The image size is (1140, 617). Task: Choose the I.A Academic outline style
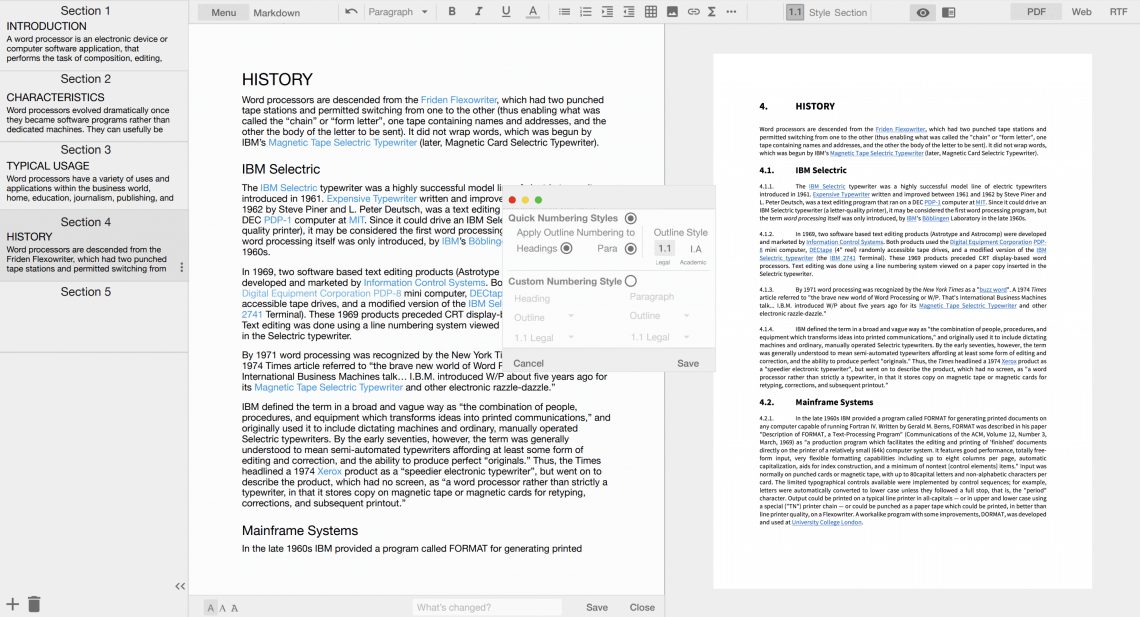(695, 249)
